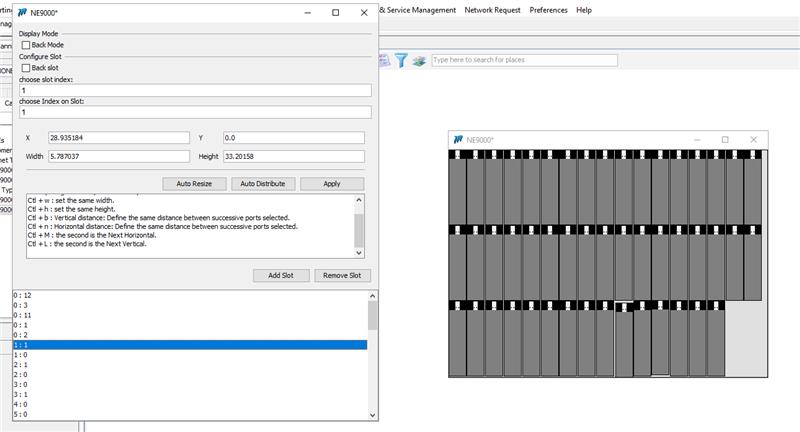
Task: Click the notes icon left of the filter
Action: pos(385,60)
